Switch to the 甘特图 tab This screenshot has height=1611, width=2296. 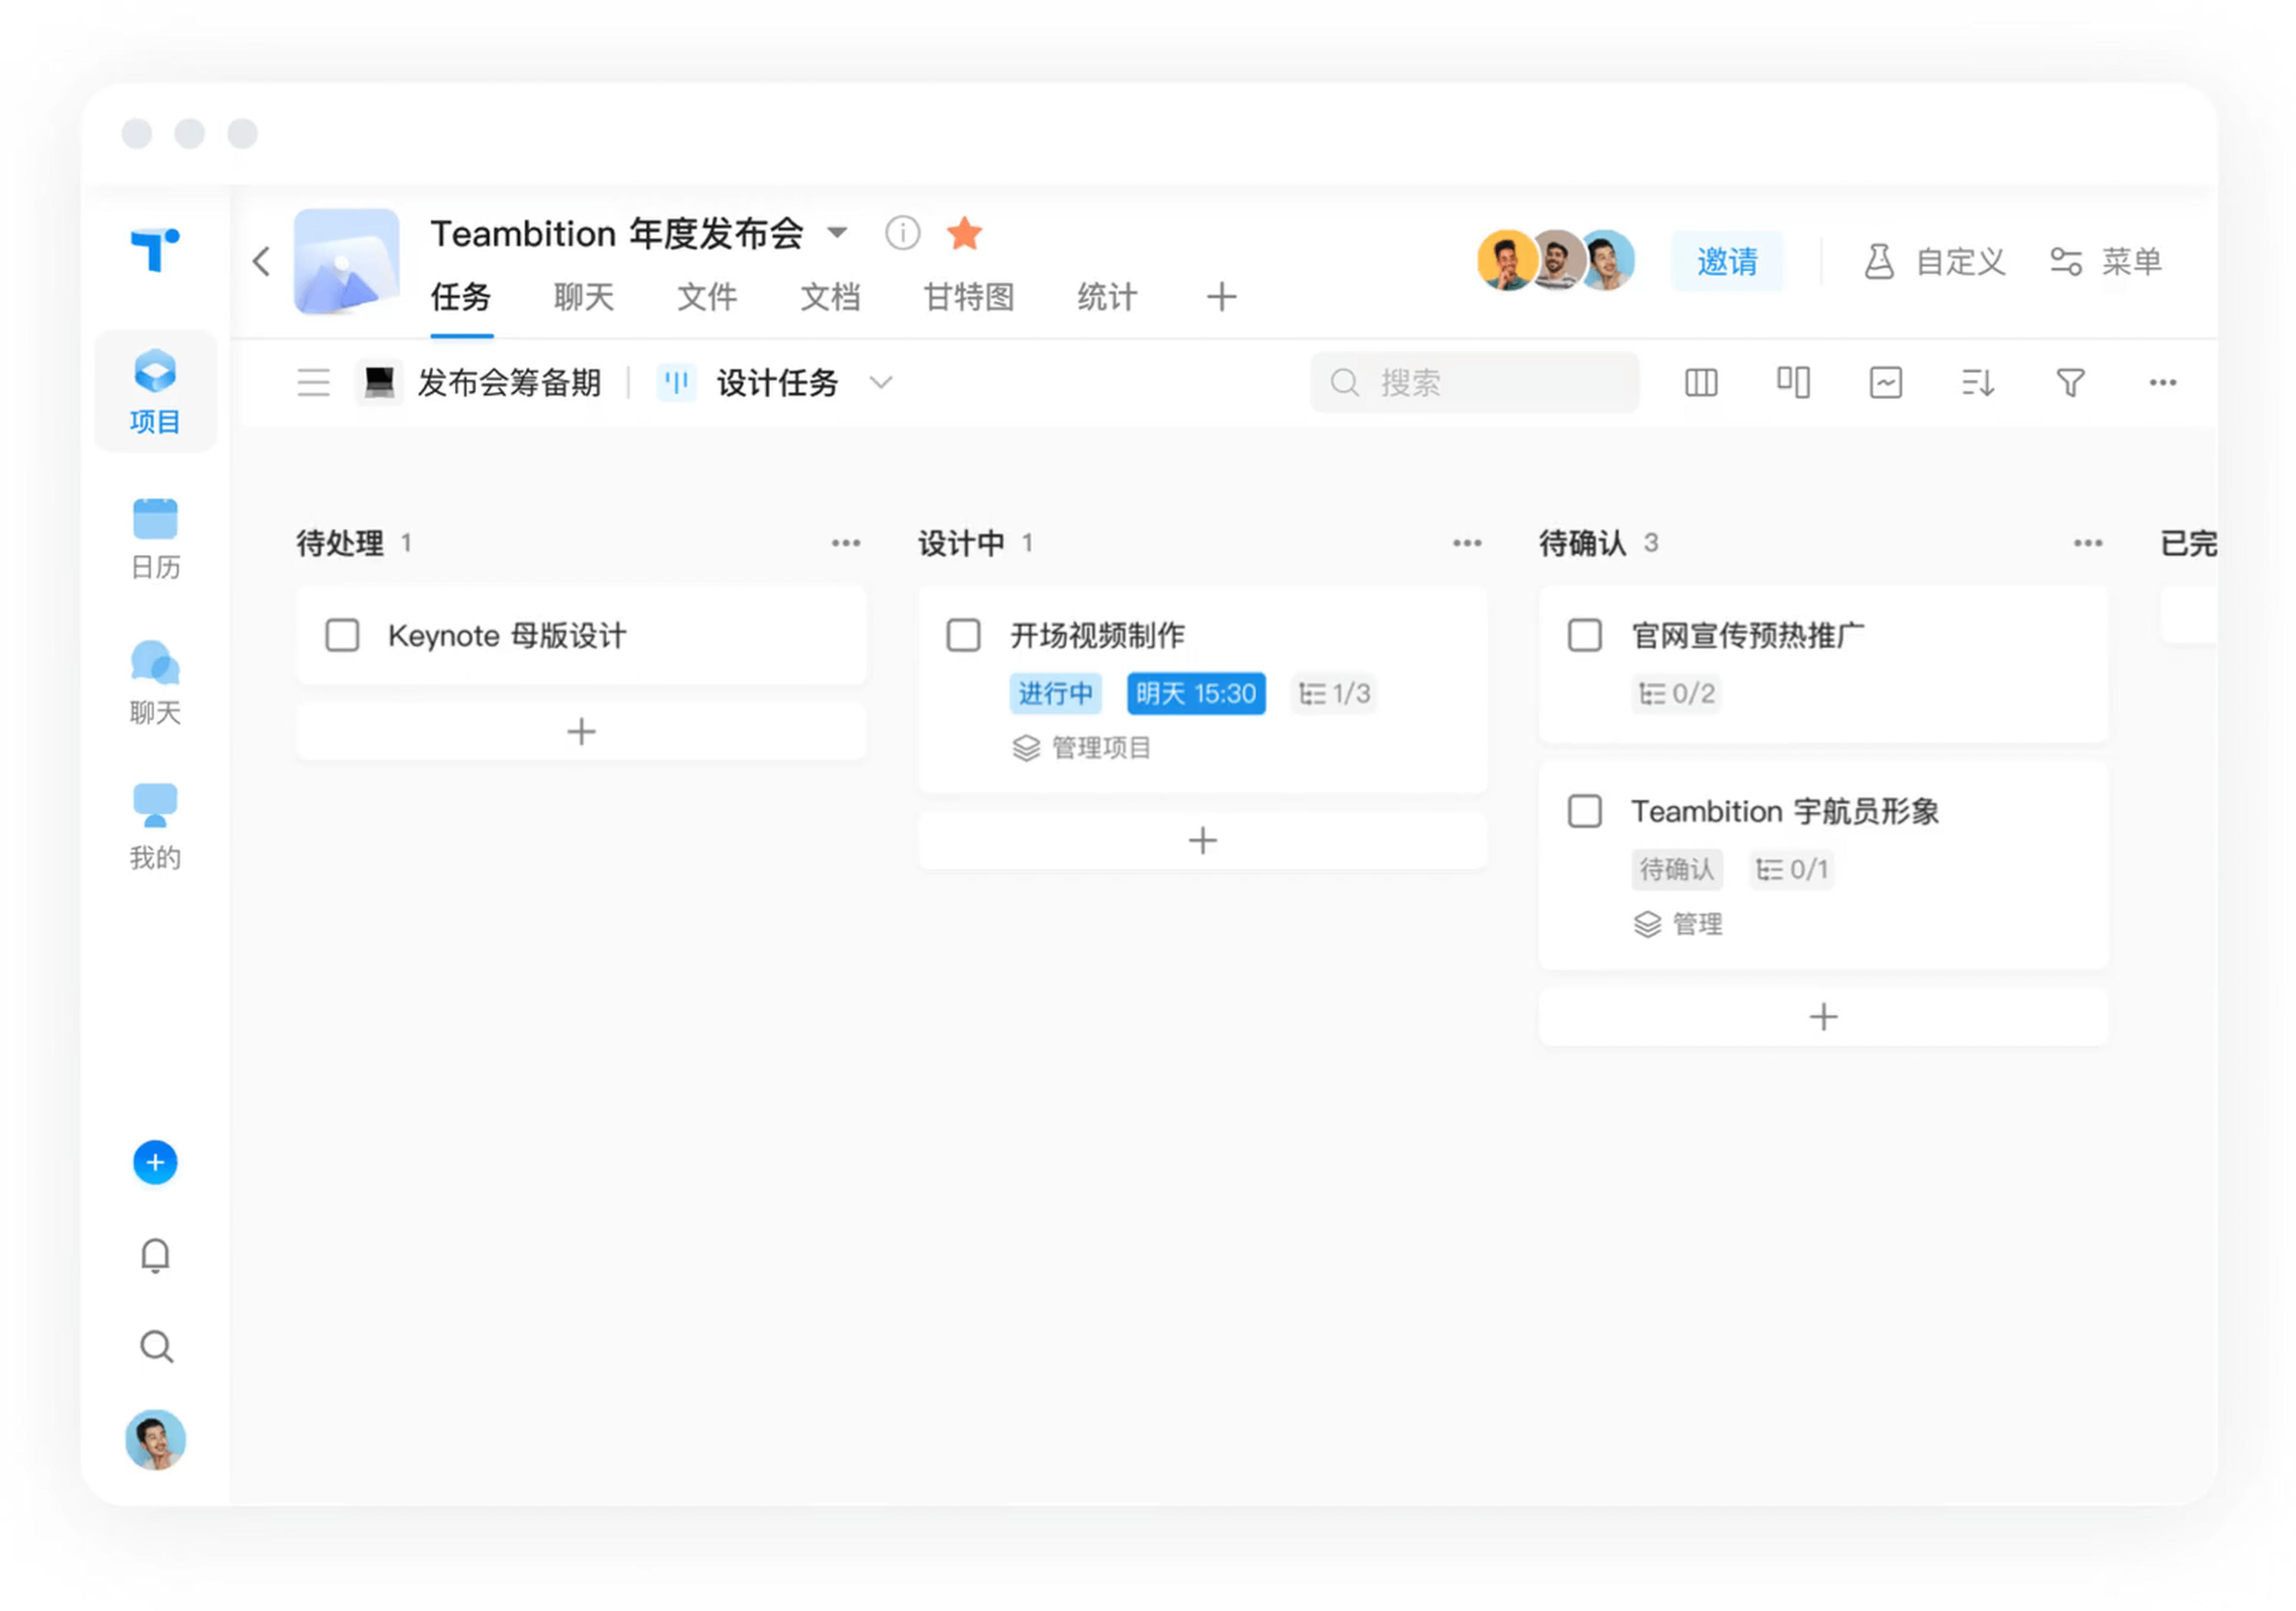(x=967, y=297)
